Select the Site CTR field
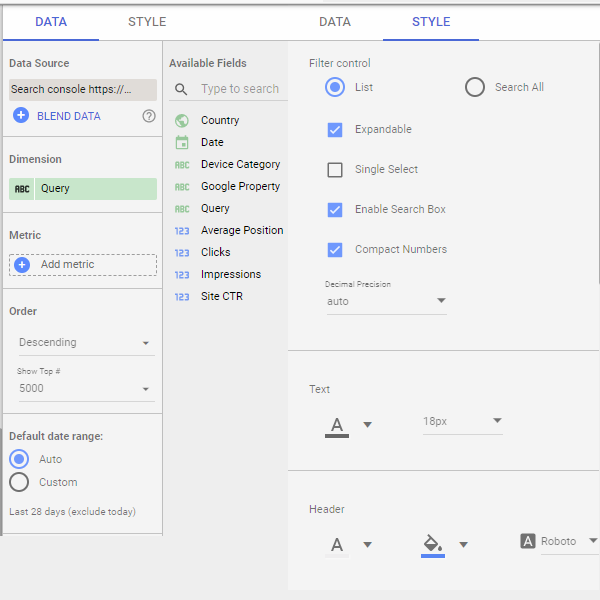Image resolution: width=600 pixels, height=600 pixels. (x=222, y=297)
